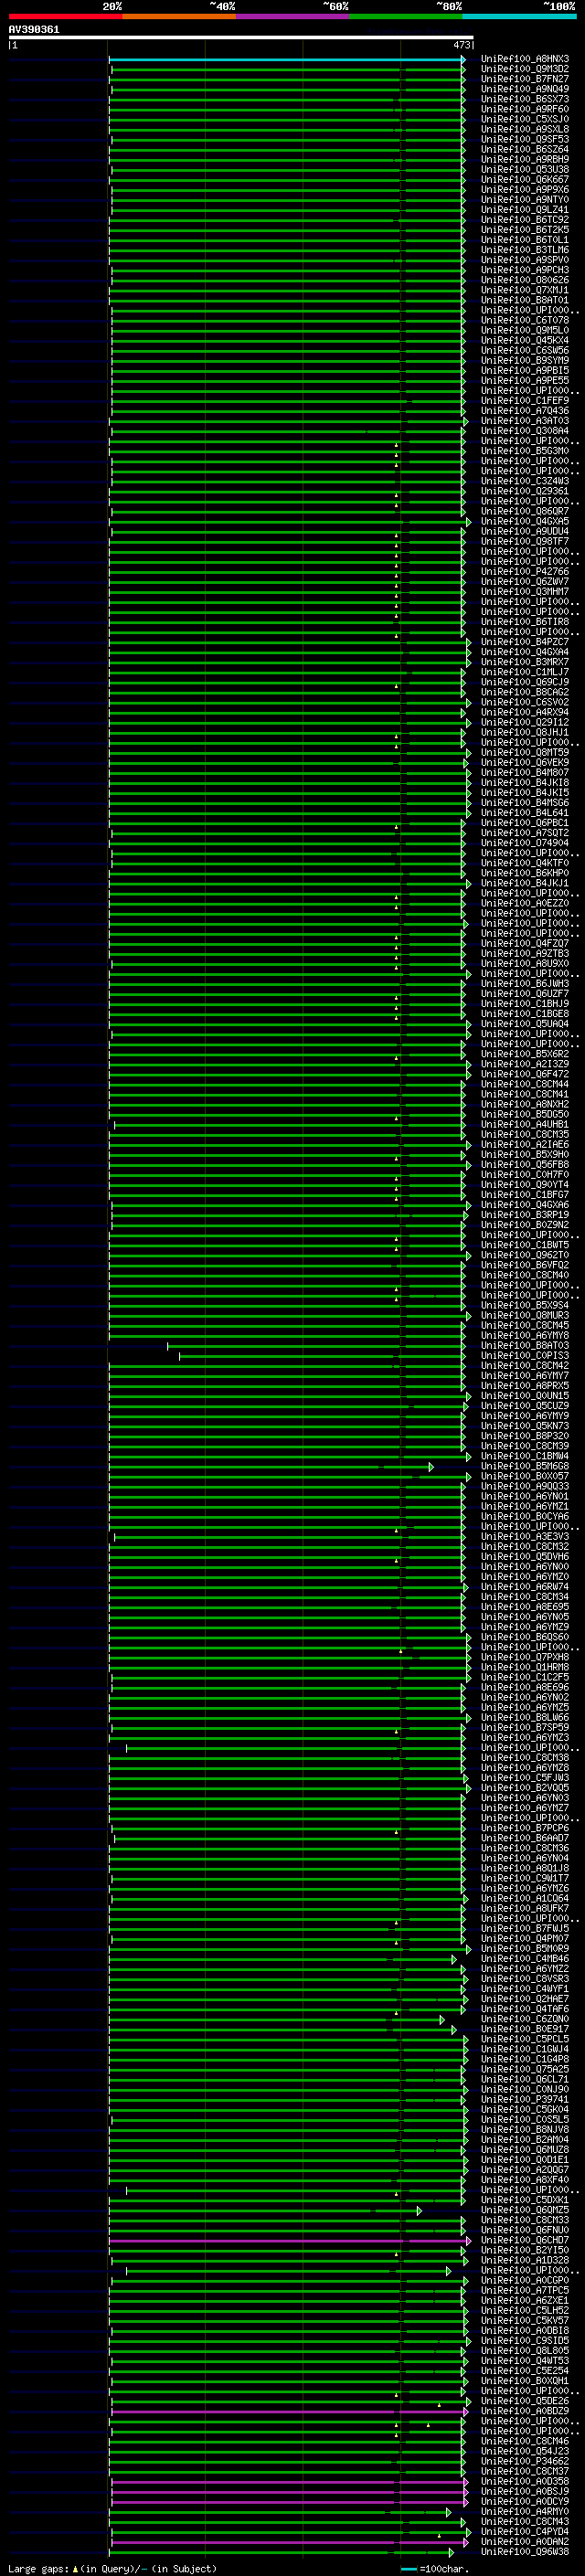Click the white query length ruler bar

(241, 38)
